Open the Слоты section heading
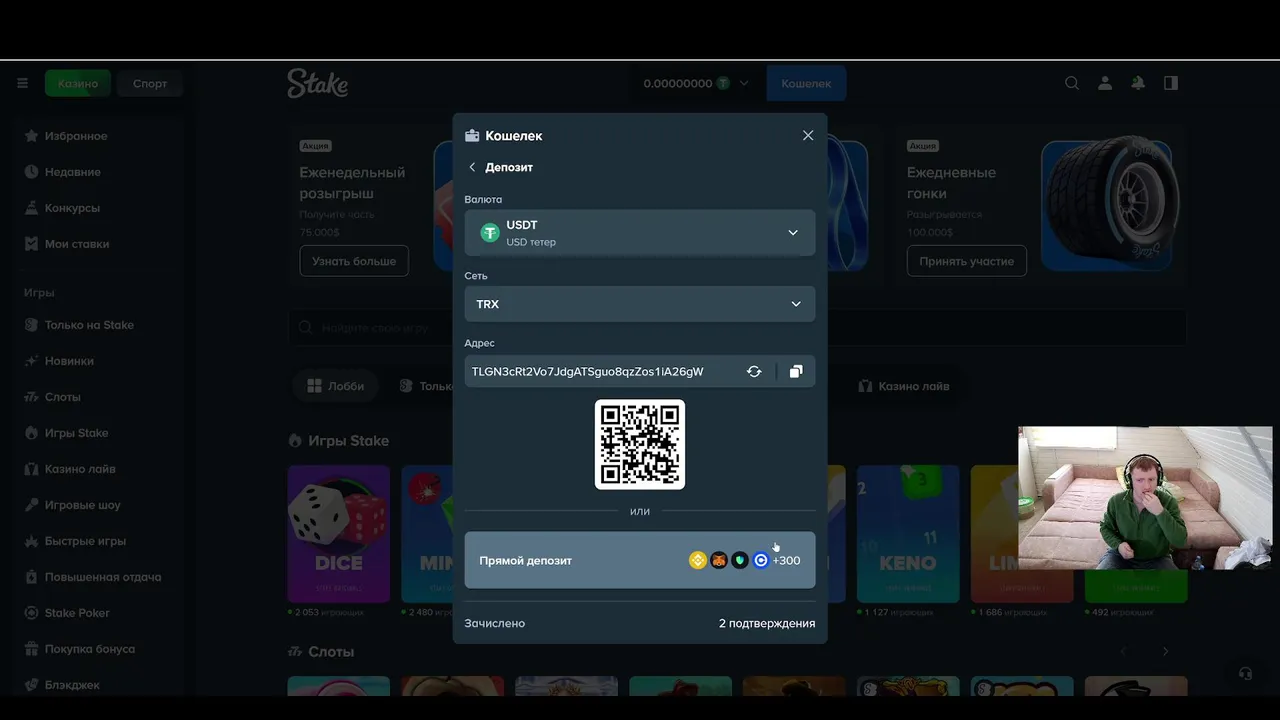Image resolution: width=1280 pixels, height=720 pixels. tap(321, 652)
